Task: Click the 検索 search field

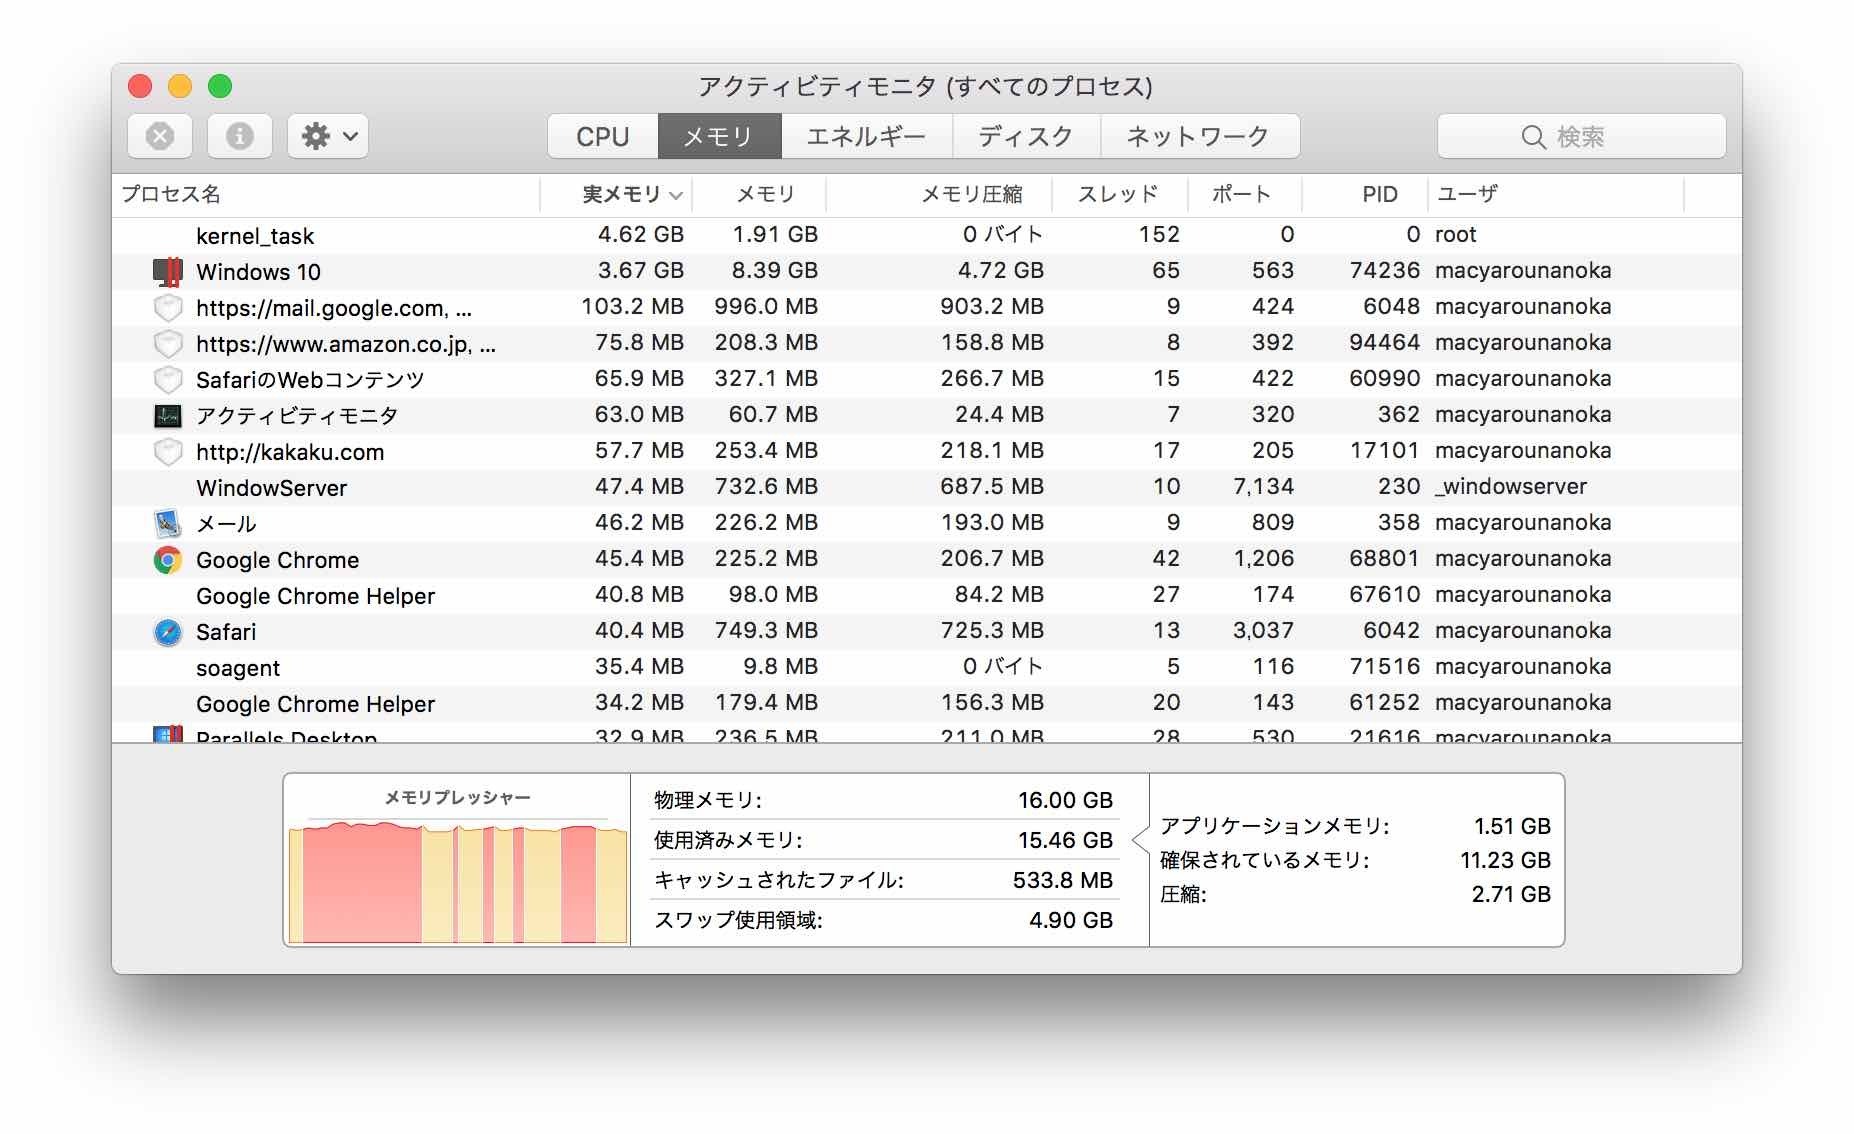Action: (1581, 136)
